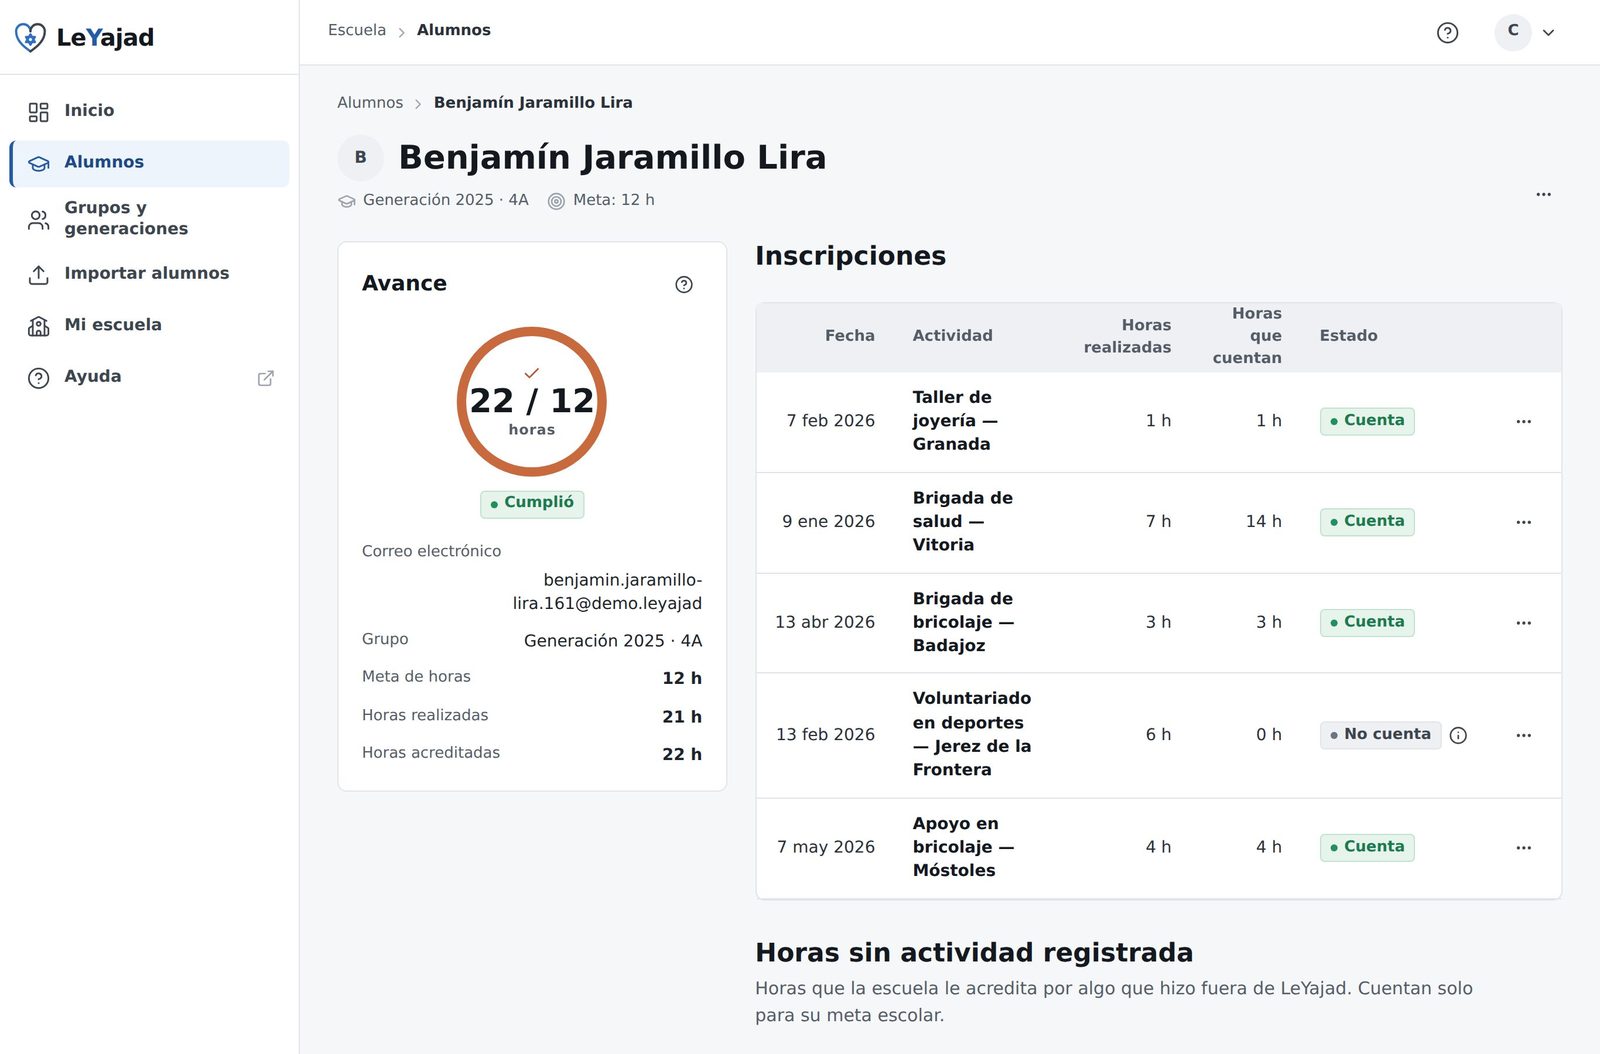Open row menu for Voluntariado en deportes

[1524, 735]
